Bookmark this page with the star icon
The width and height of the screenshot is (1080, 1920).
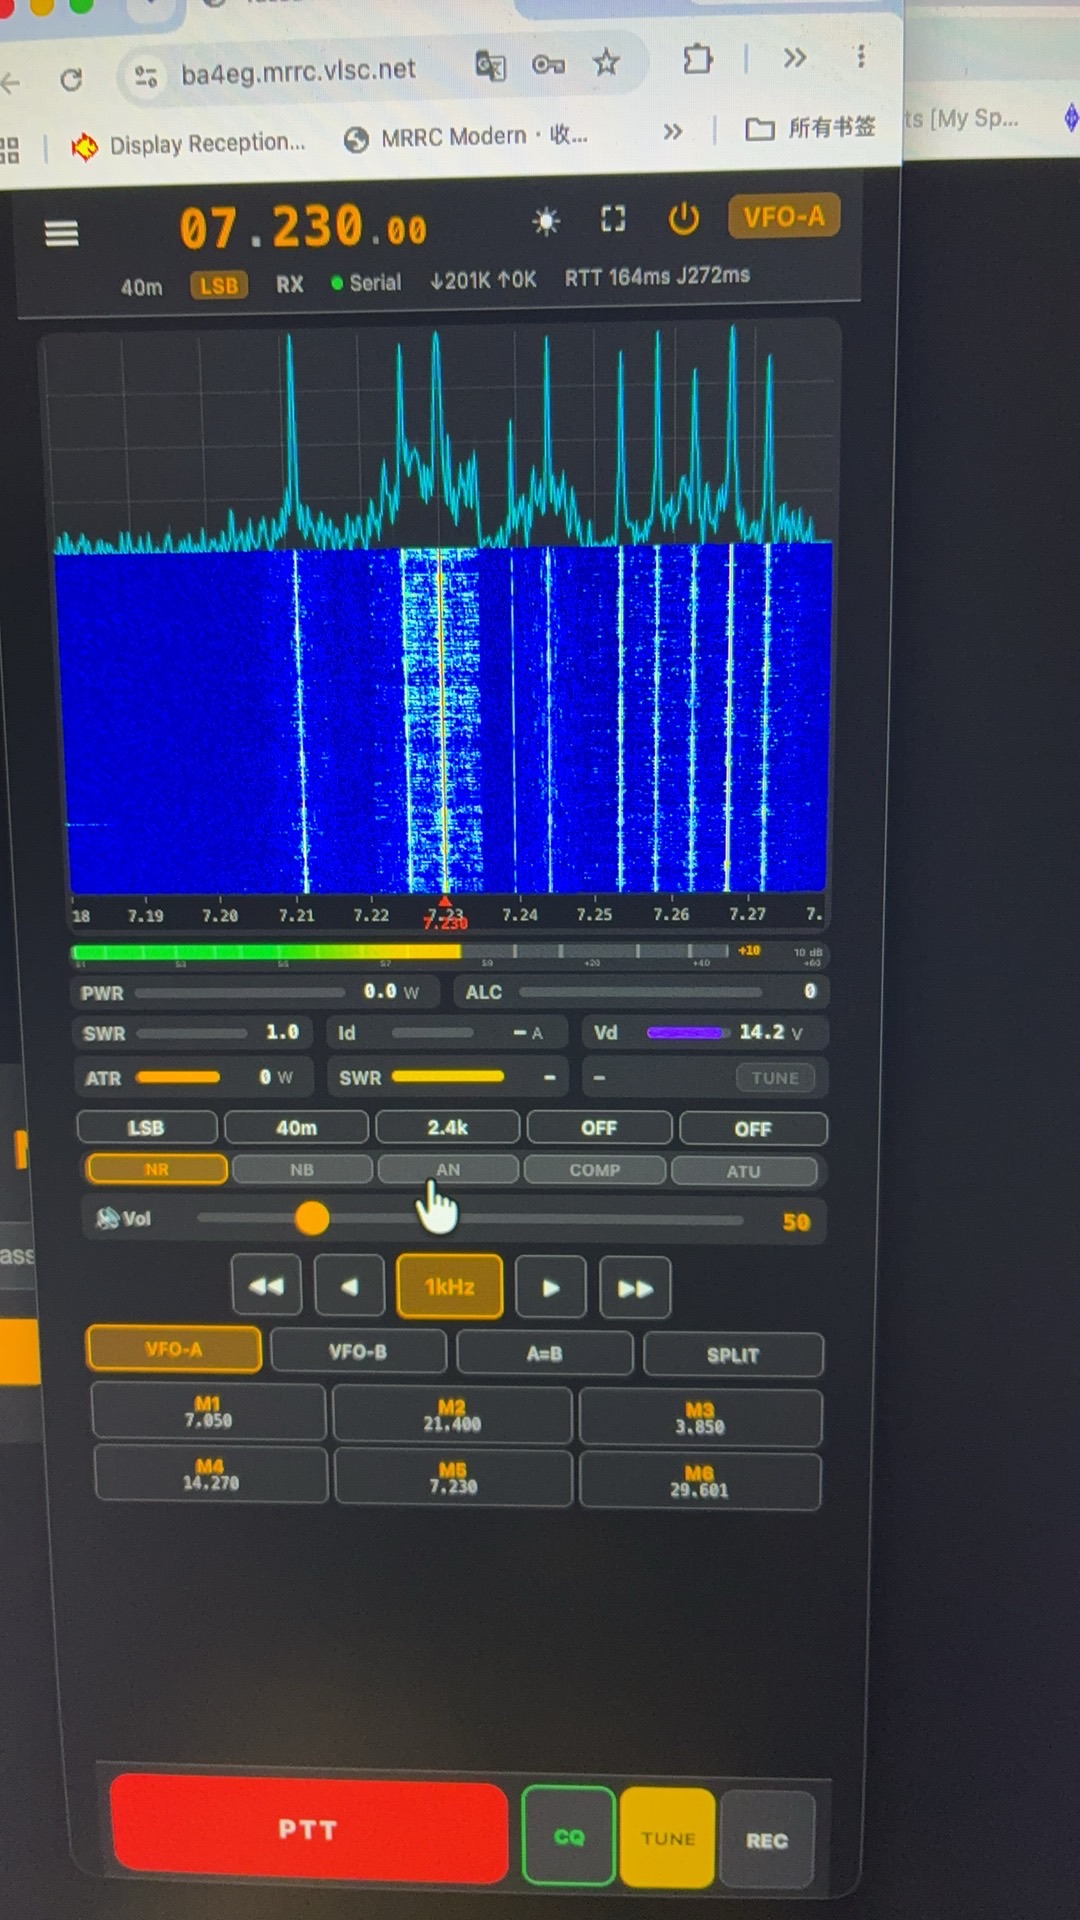click(606, 63)
